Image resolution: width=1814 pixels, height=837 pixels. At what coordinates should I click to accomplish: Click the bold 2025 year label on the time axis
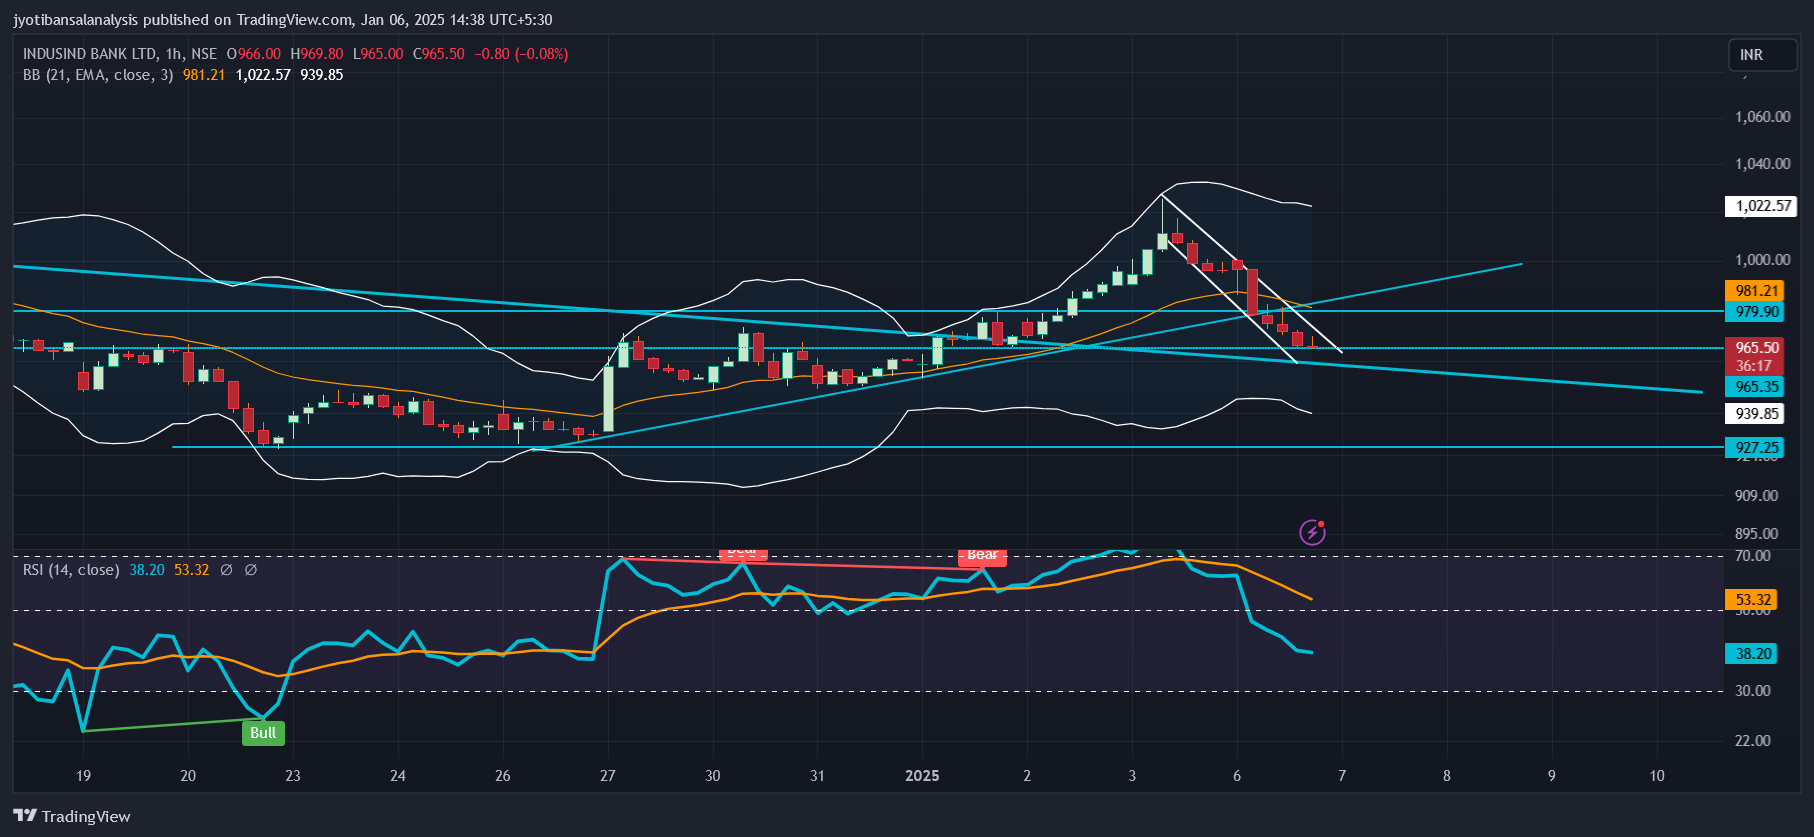pos(922,776)
